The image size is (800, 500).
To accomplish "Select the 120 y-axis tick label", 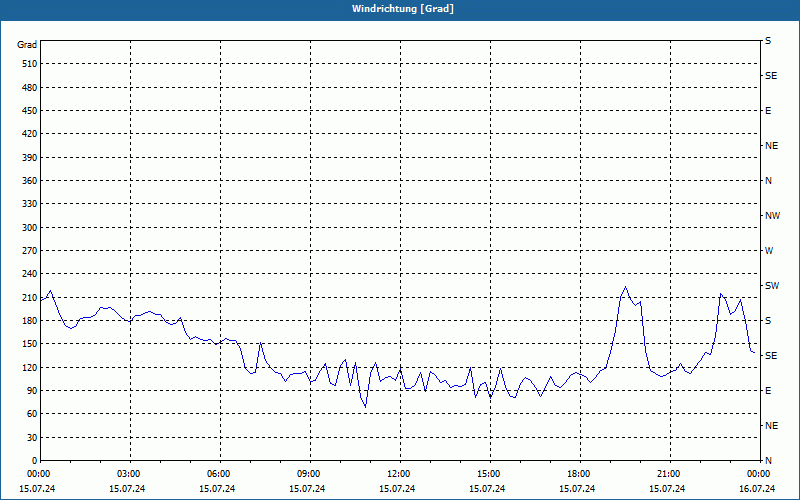I will pos(30,367).
